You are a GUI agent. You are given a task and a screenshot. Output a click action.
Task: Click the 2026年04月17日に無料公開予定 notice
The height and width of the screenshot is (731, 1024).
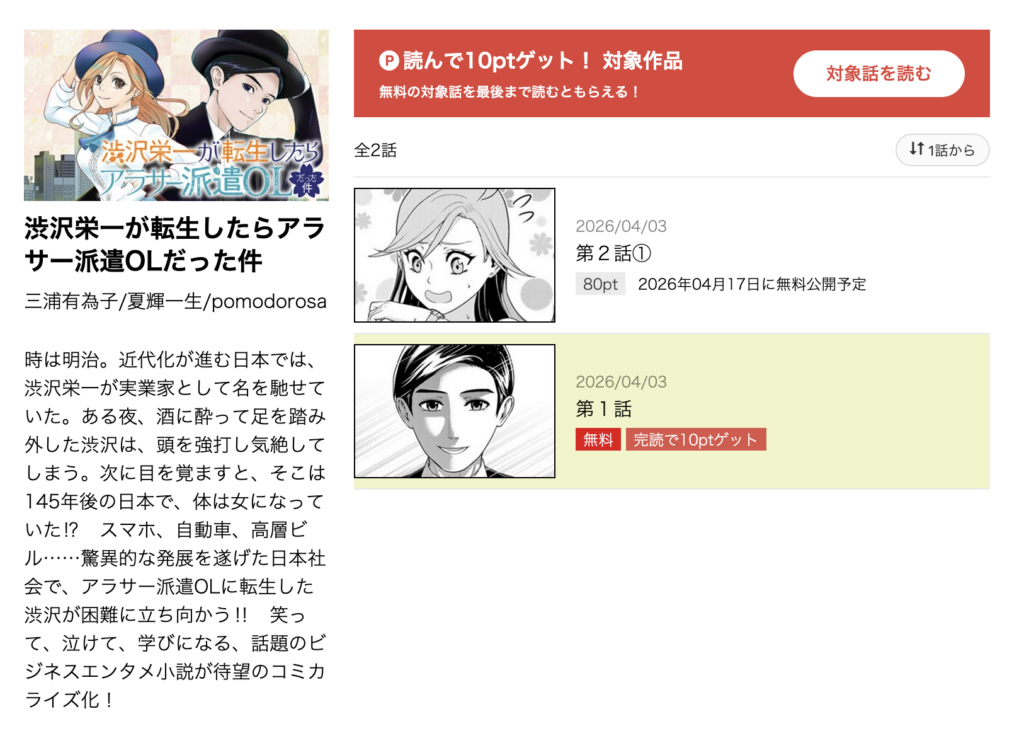tap(752, 284)
